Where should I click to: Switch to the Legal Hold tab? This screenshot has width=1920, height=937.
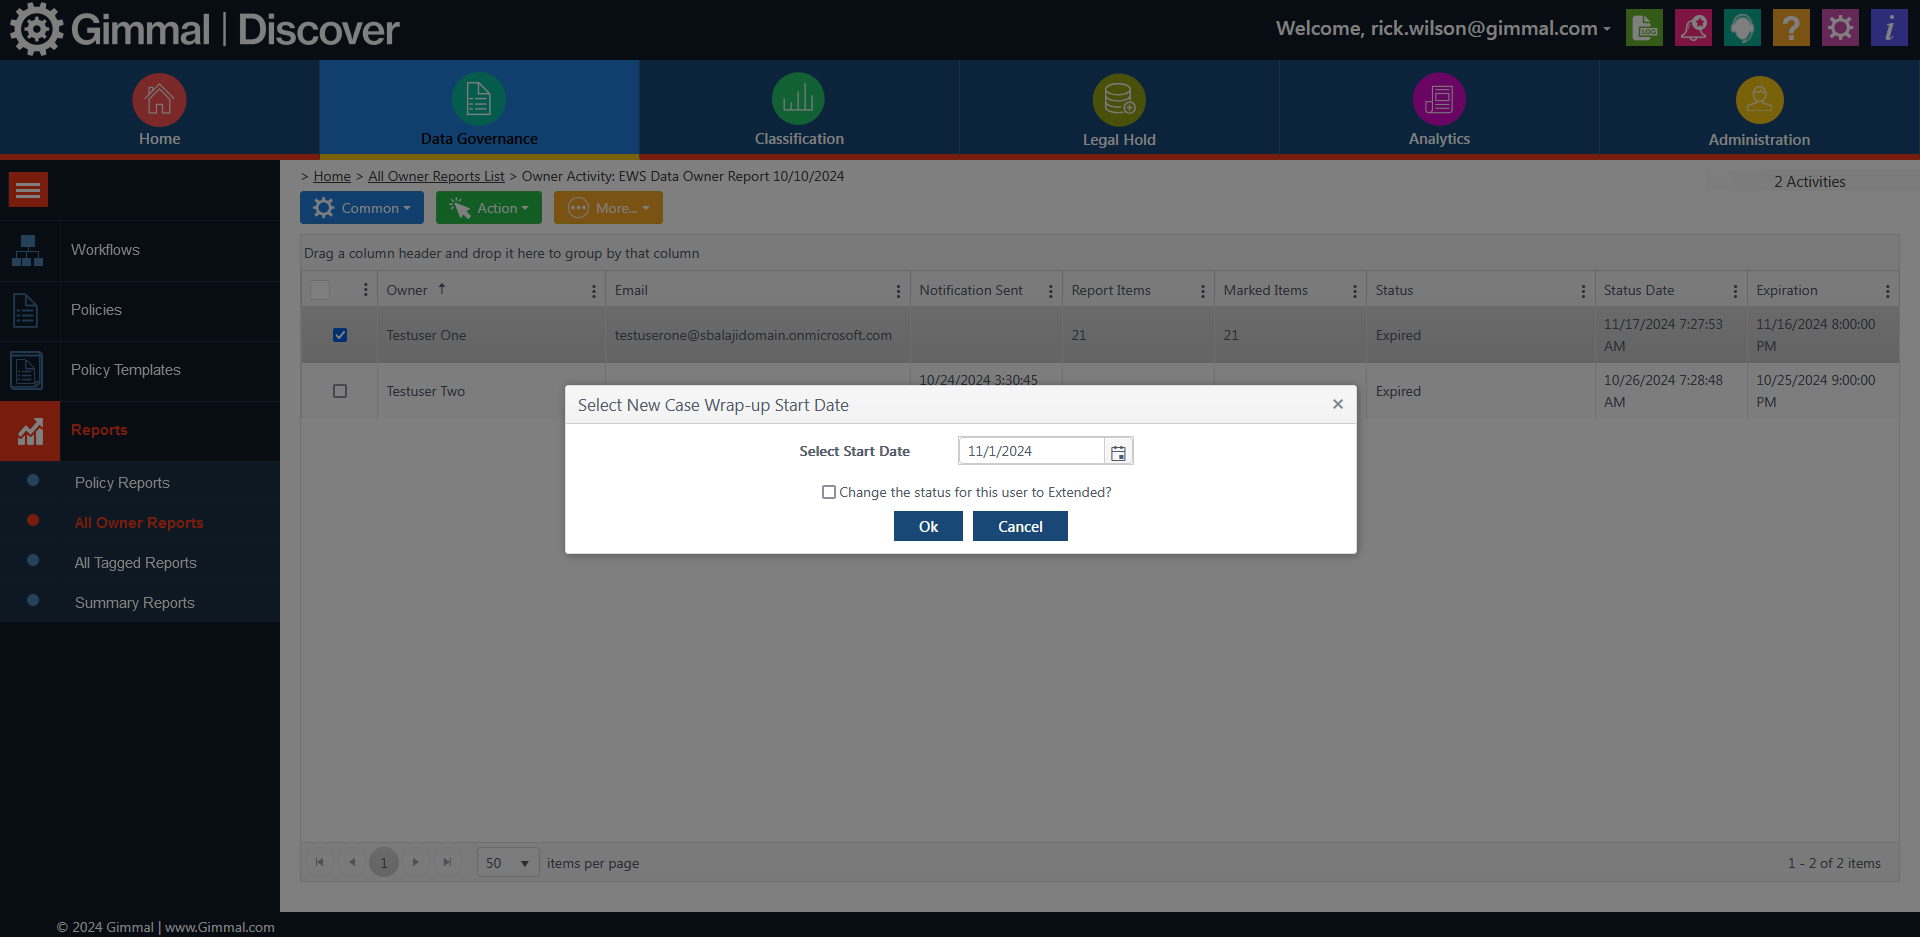click(x=1119, y=108)
